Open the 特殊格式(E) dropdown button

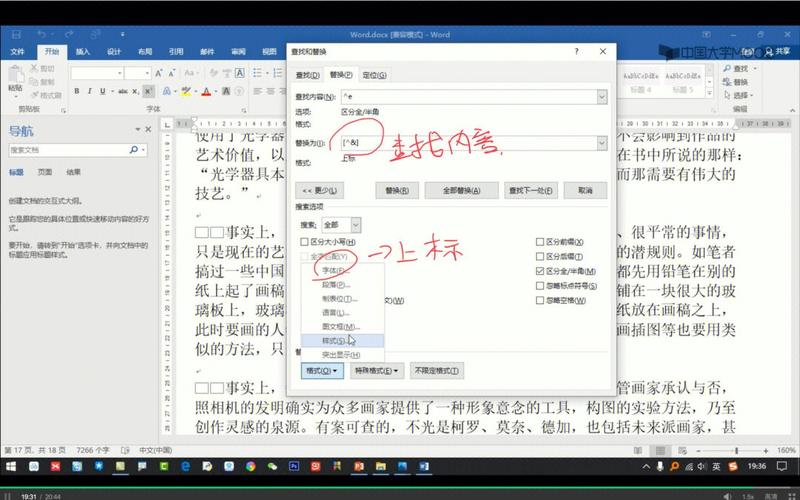coord(377,371)
